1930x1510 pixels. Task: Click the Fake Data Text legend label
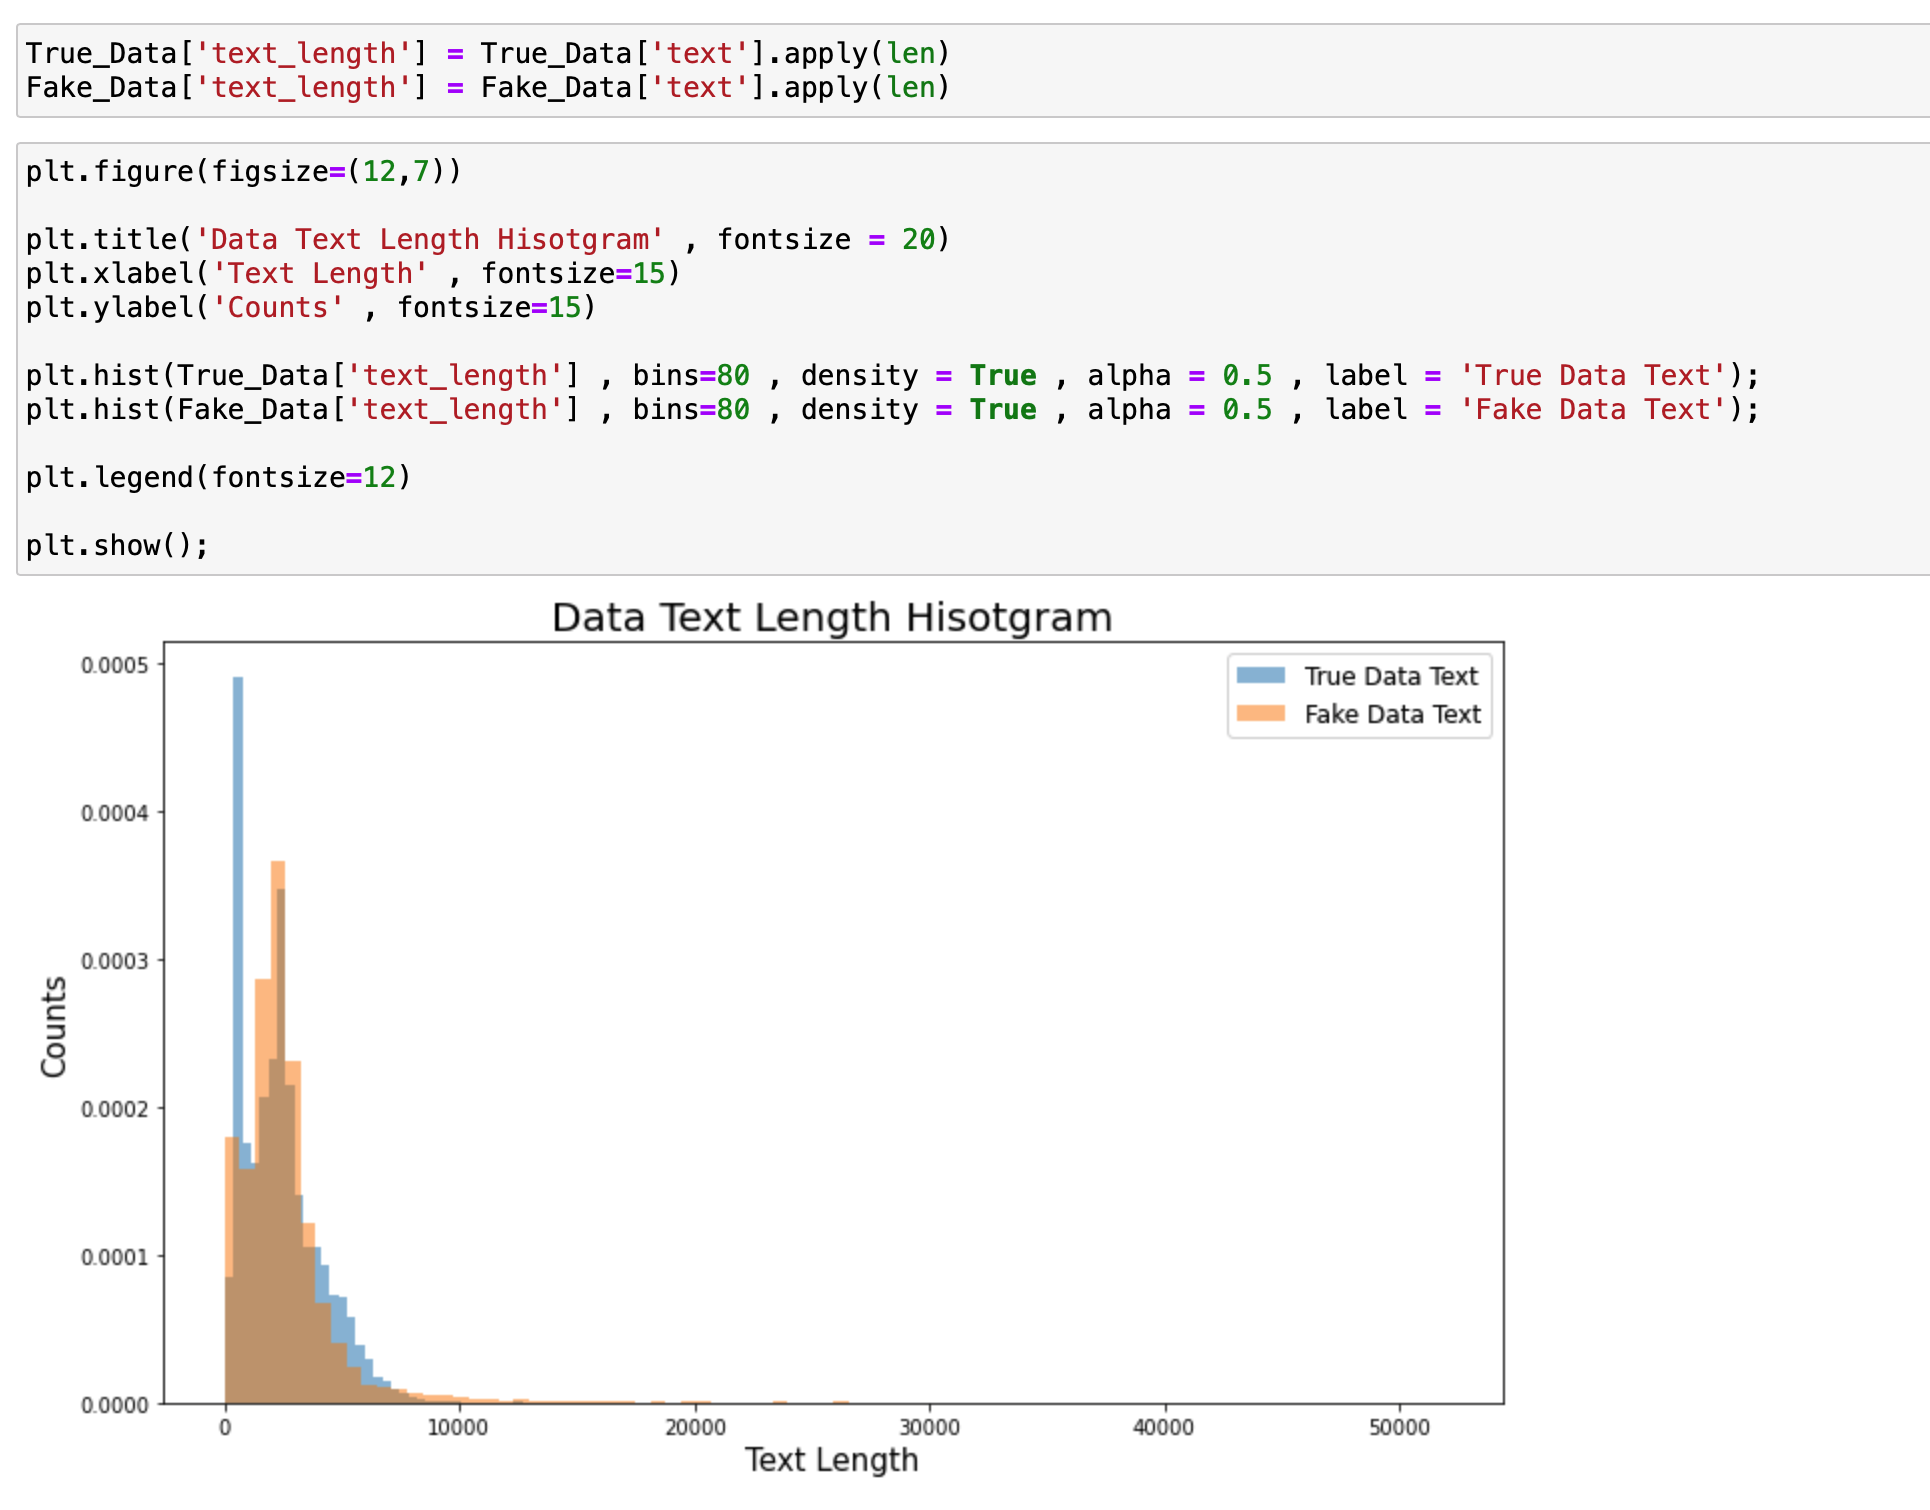pyautogui.click(x=1392, y=715)
